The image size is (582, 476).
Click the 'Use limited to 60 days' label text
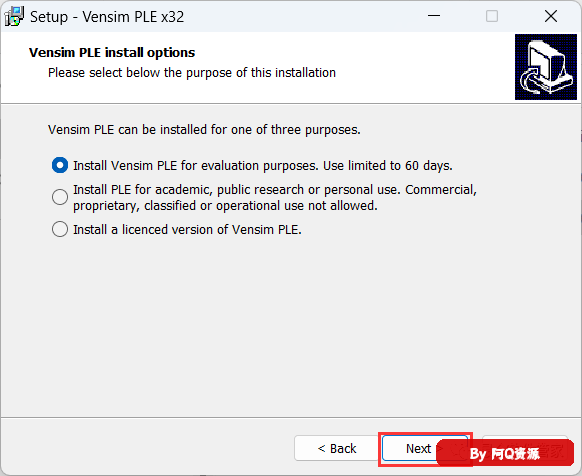pyautogui.click(x=388, y=166)
